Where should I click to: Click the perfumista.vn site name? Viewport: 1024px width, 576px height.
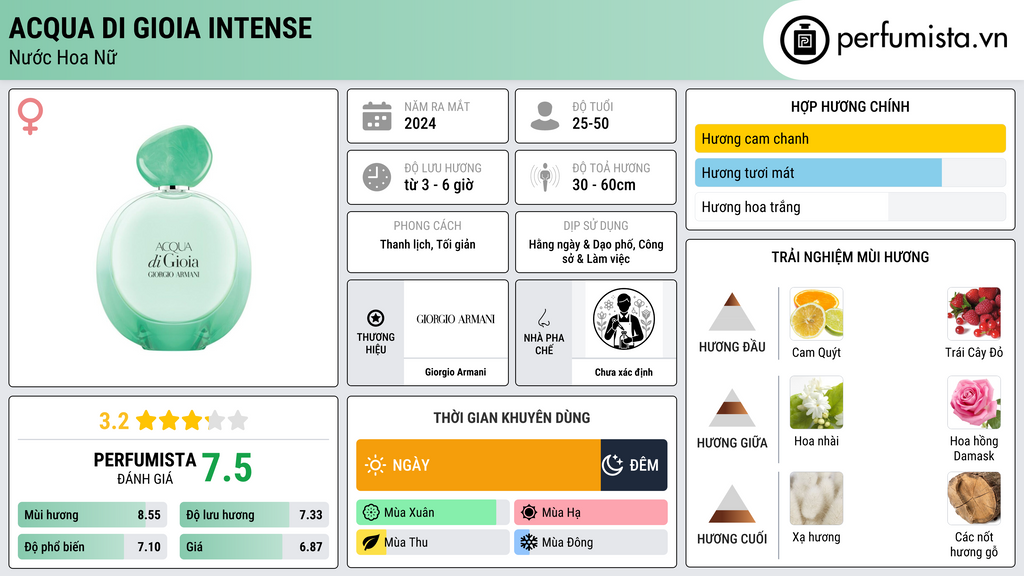coord(922,38)
